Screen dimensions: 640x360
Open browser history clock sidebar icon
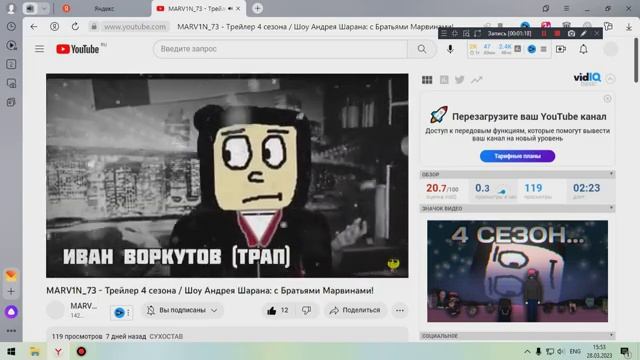point(11,27)
